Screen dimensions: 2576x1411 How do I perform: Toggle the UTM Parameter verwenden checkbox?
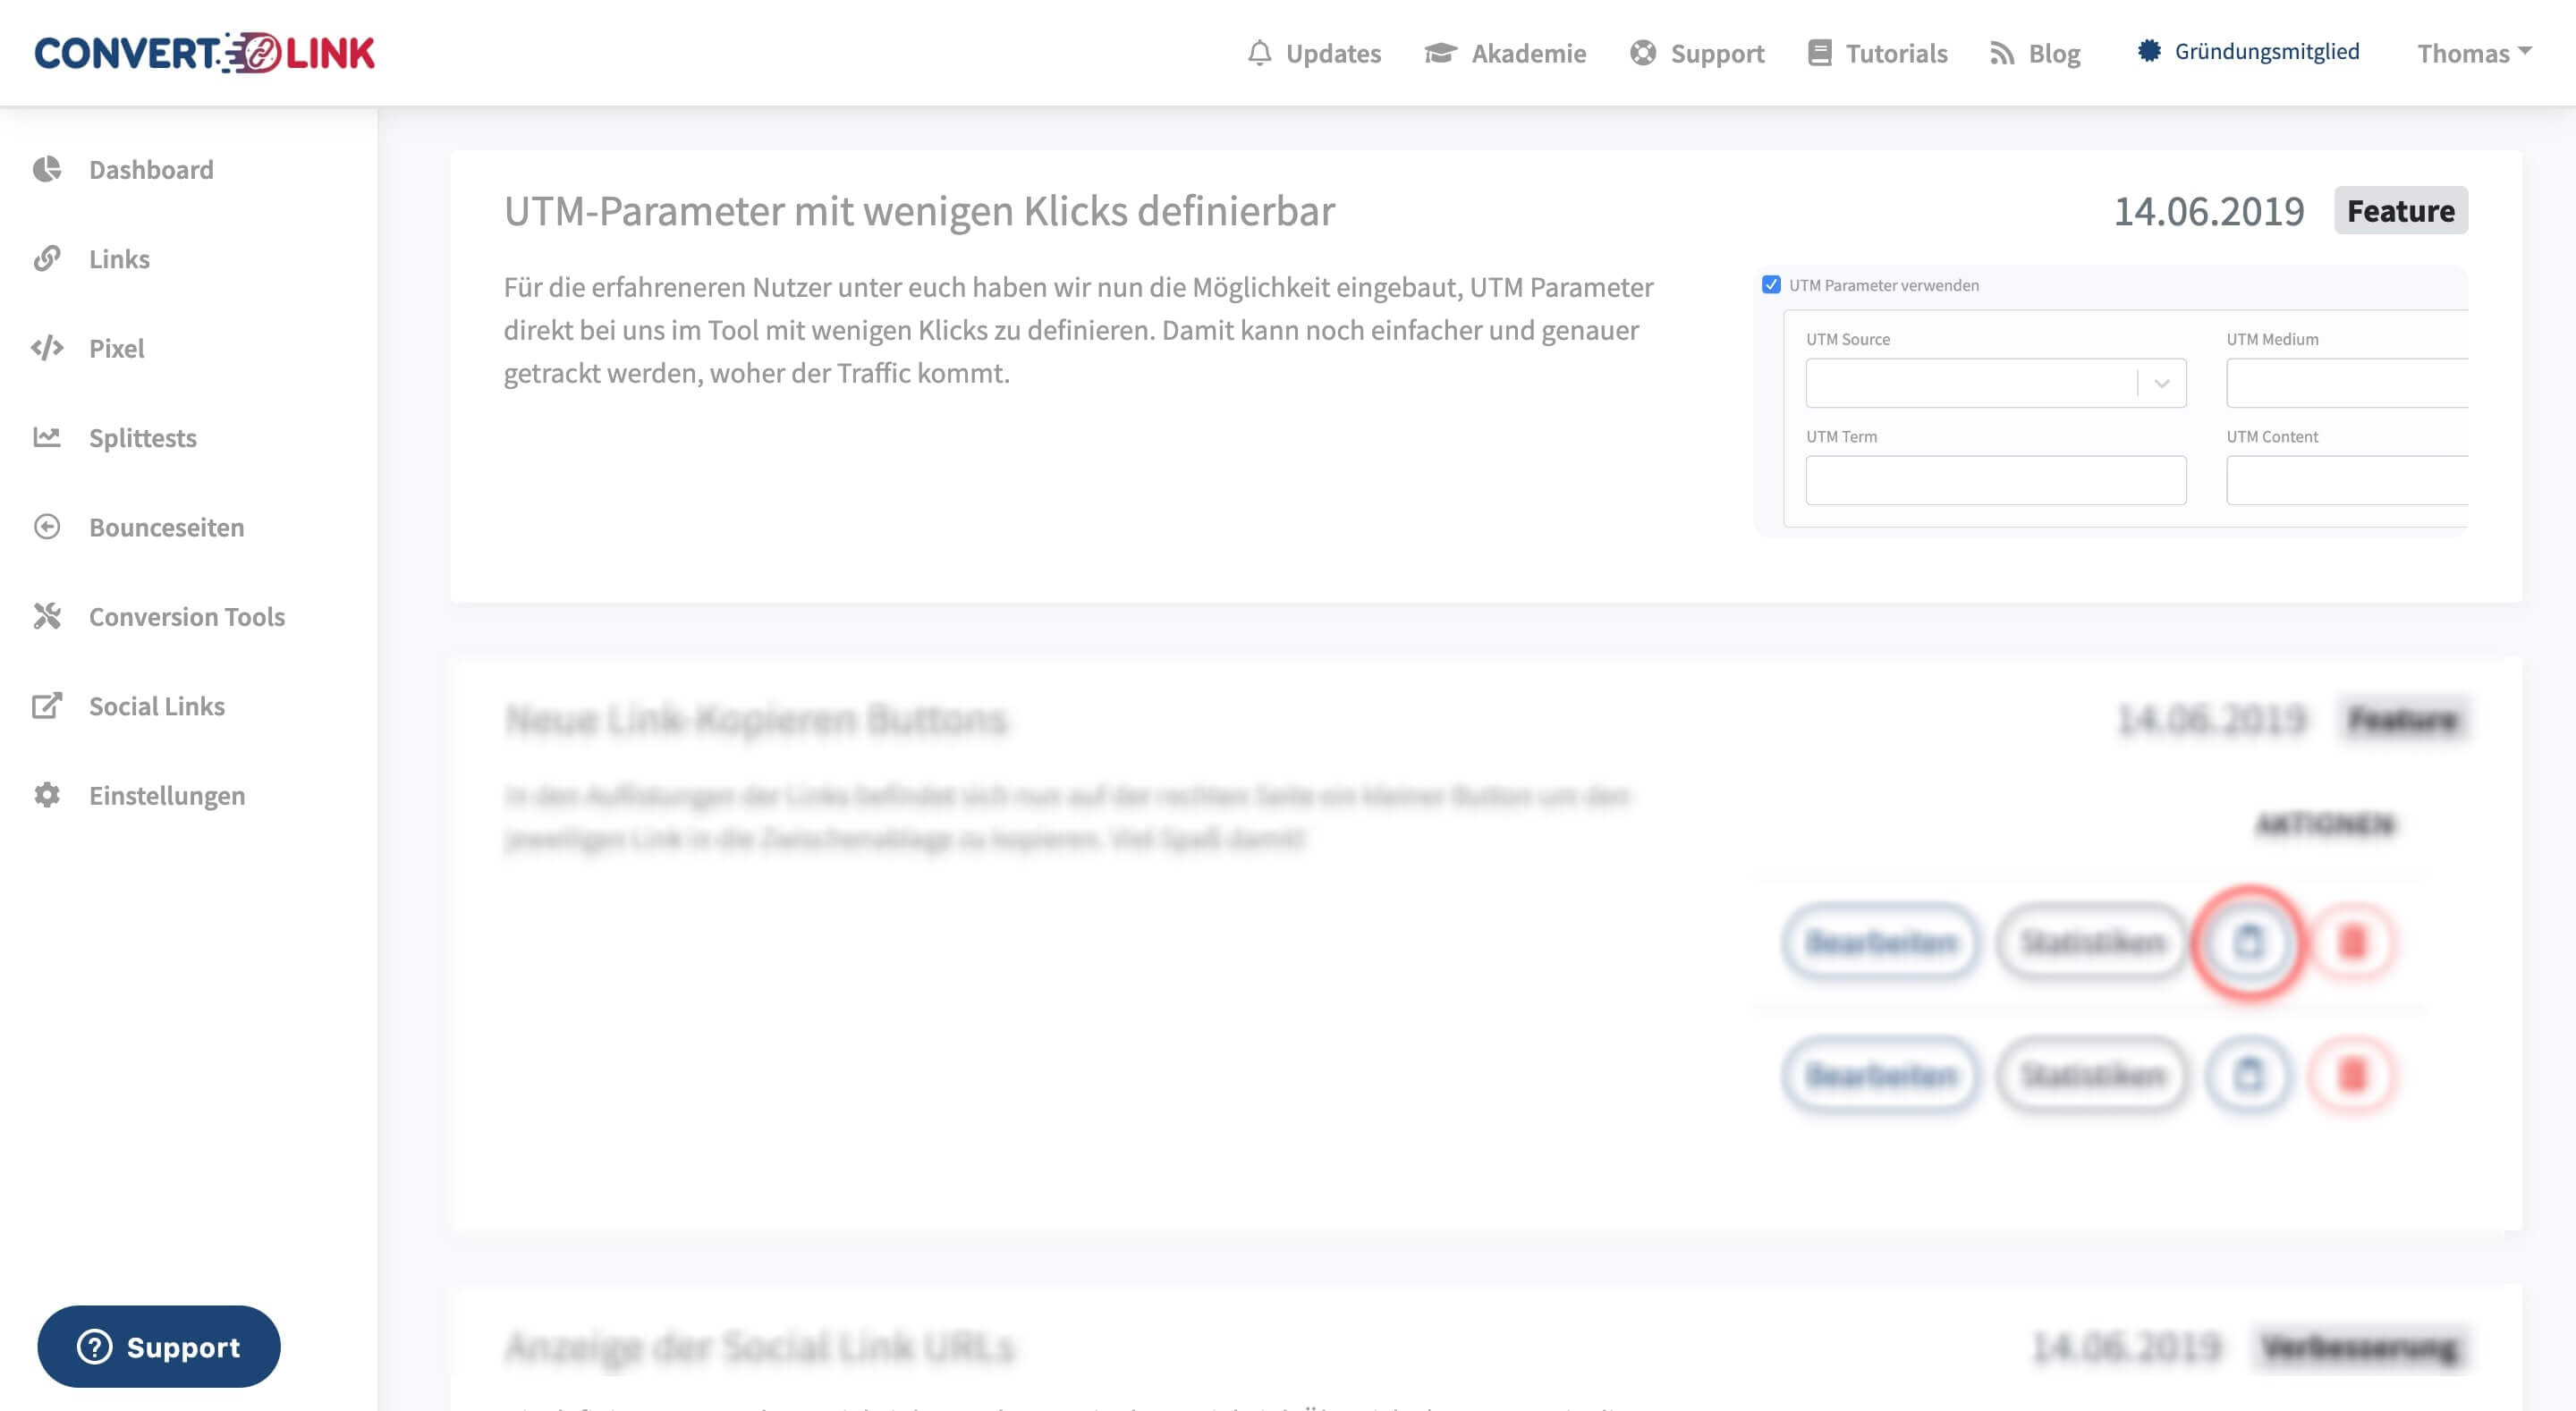point(1771,285)
